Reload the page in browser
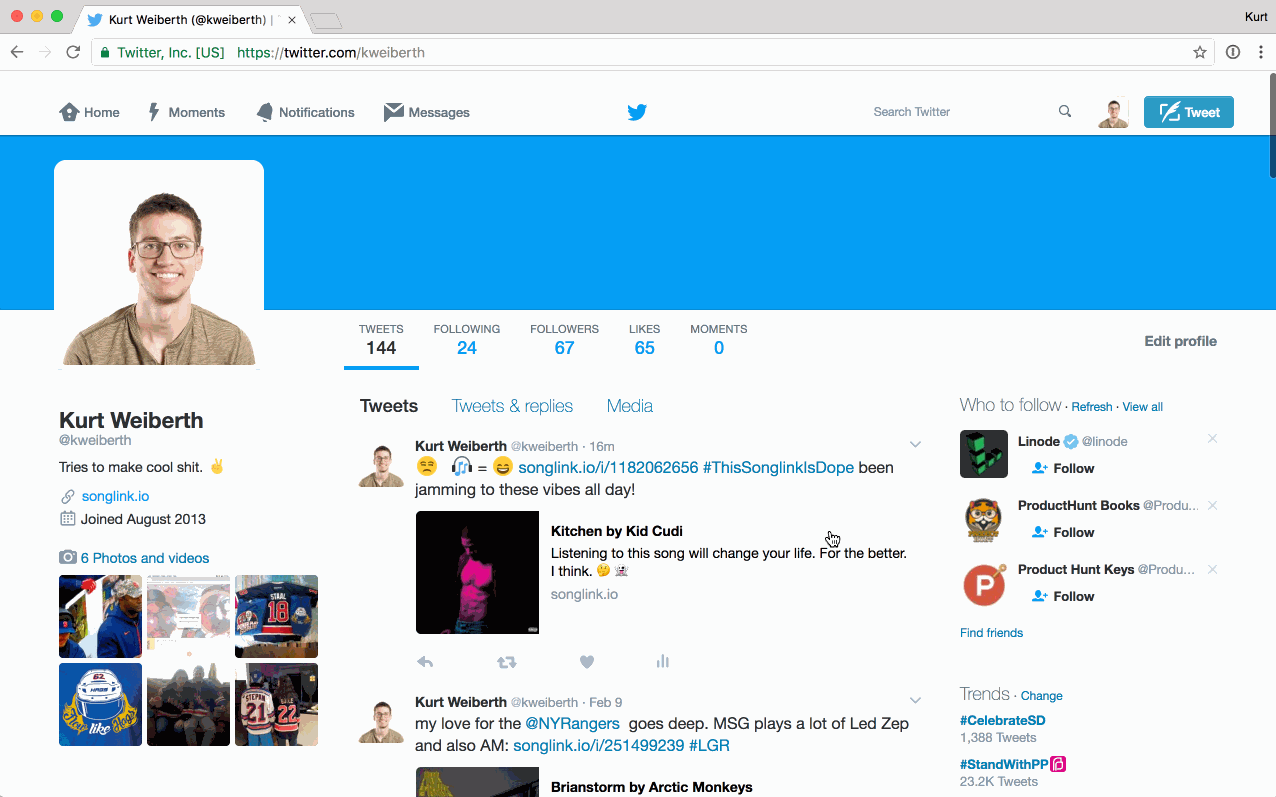The image size is (1276, 797). click(73, 52)
